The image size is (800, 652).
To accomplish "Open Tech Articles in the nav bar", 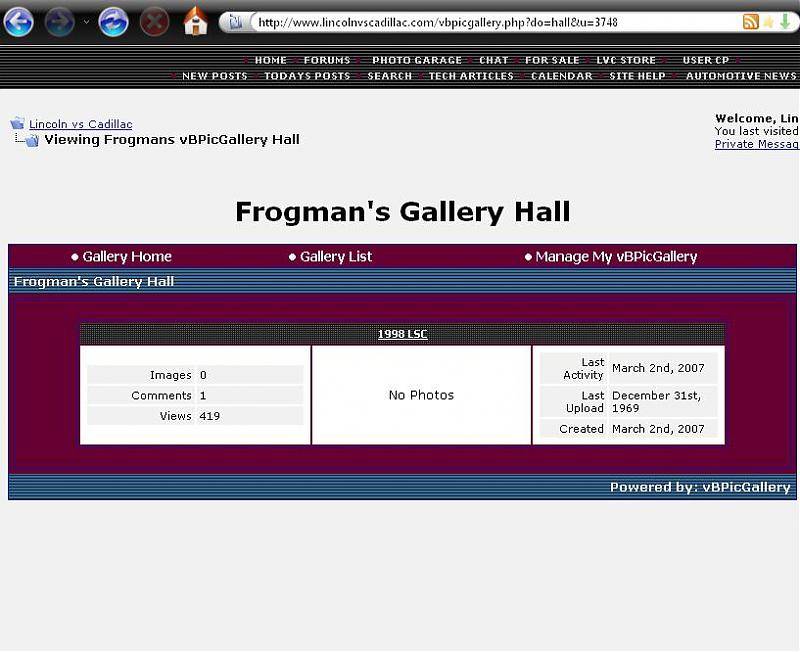I will pos(471,76).
